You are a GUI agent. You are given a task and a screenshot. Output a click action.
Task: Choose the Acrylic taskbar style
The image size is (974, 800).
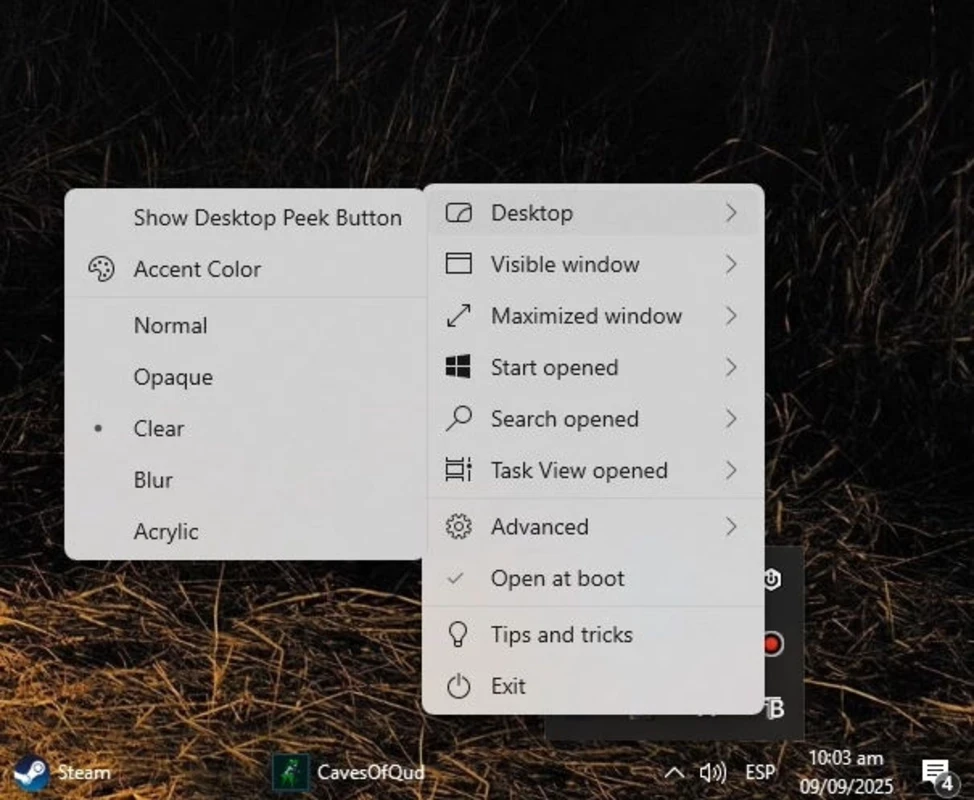(166, 531)
